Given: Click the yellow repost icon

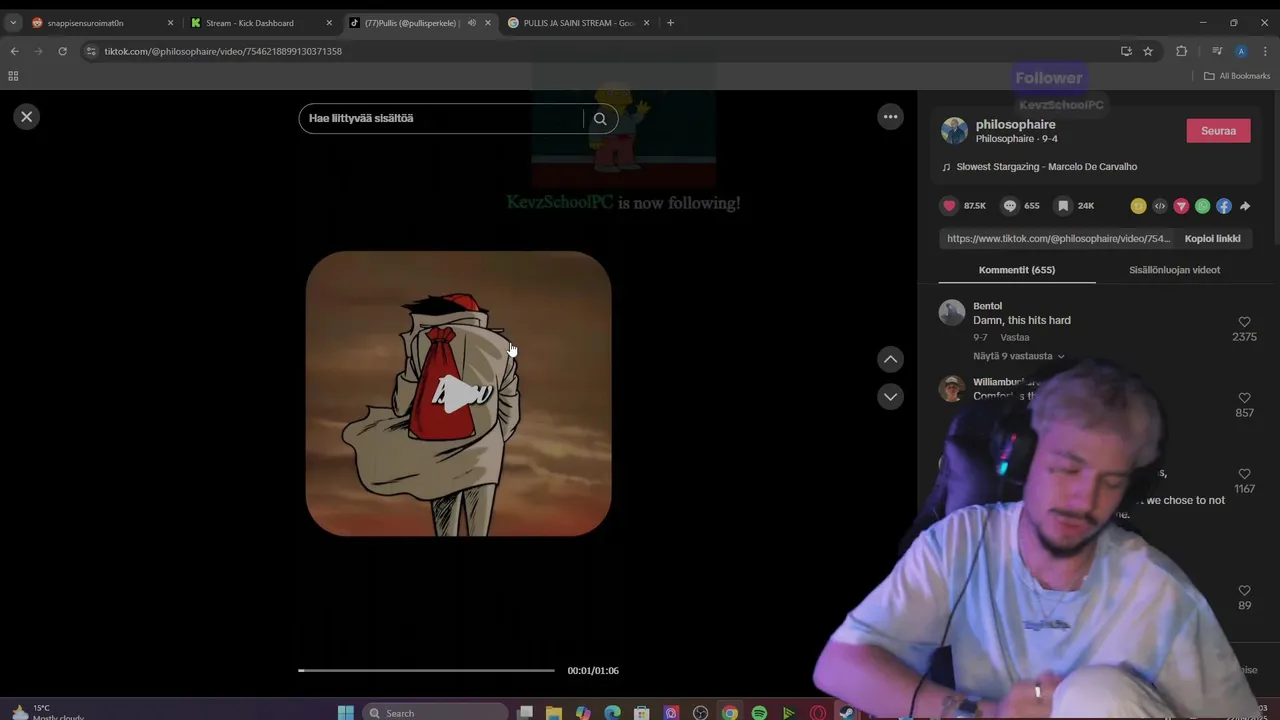Looking at the screenshot, I should 1138,206.
